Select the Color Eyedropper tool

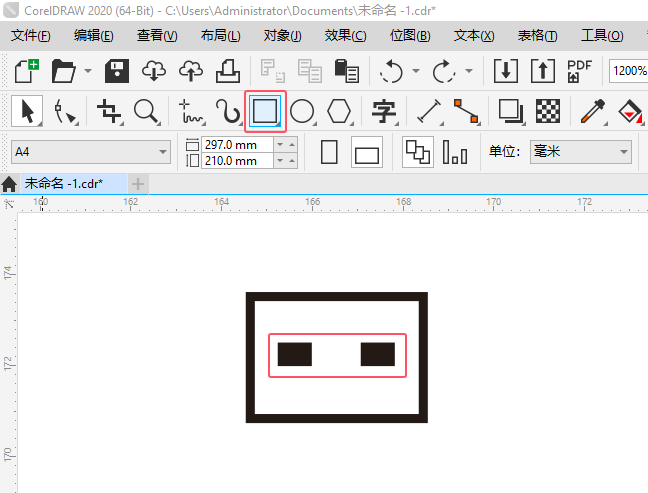pos(593,112)
